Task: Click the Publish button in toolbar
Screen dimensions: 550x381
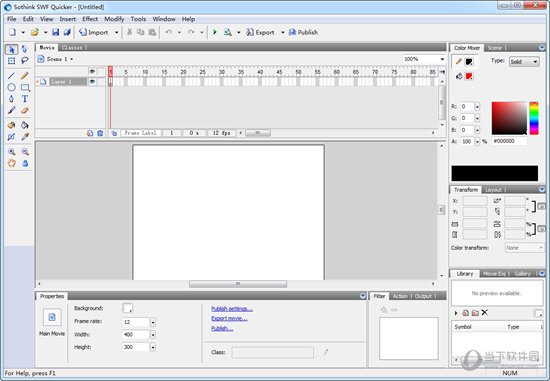Action: (x=303, y=32)
